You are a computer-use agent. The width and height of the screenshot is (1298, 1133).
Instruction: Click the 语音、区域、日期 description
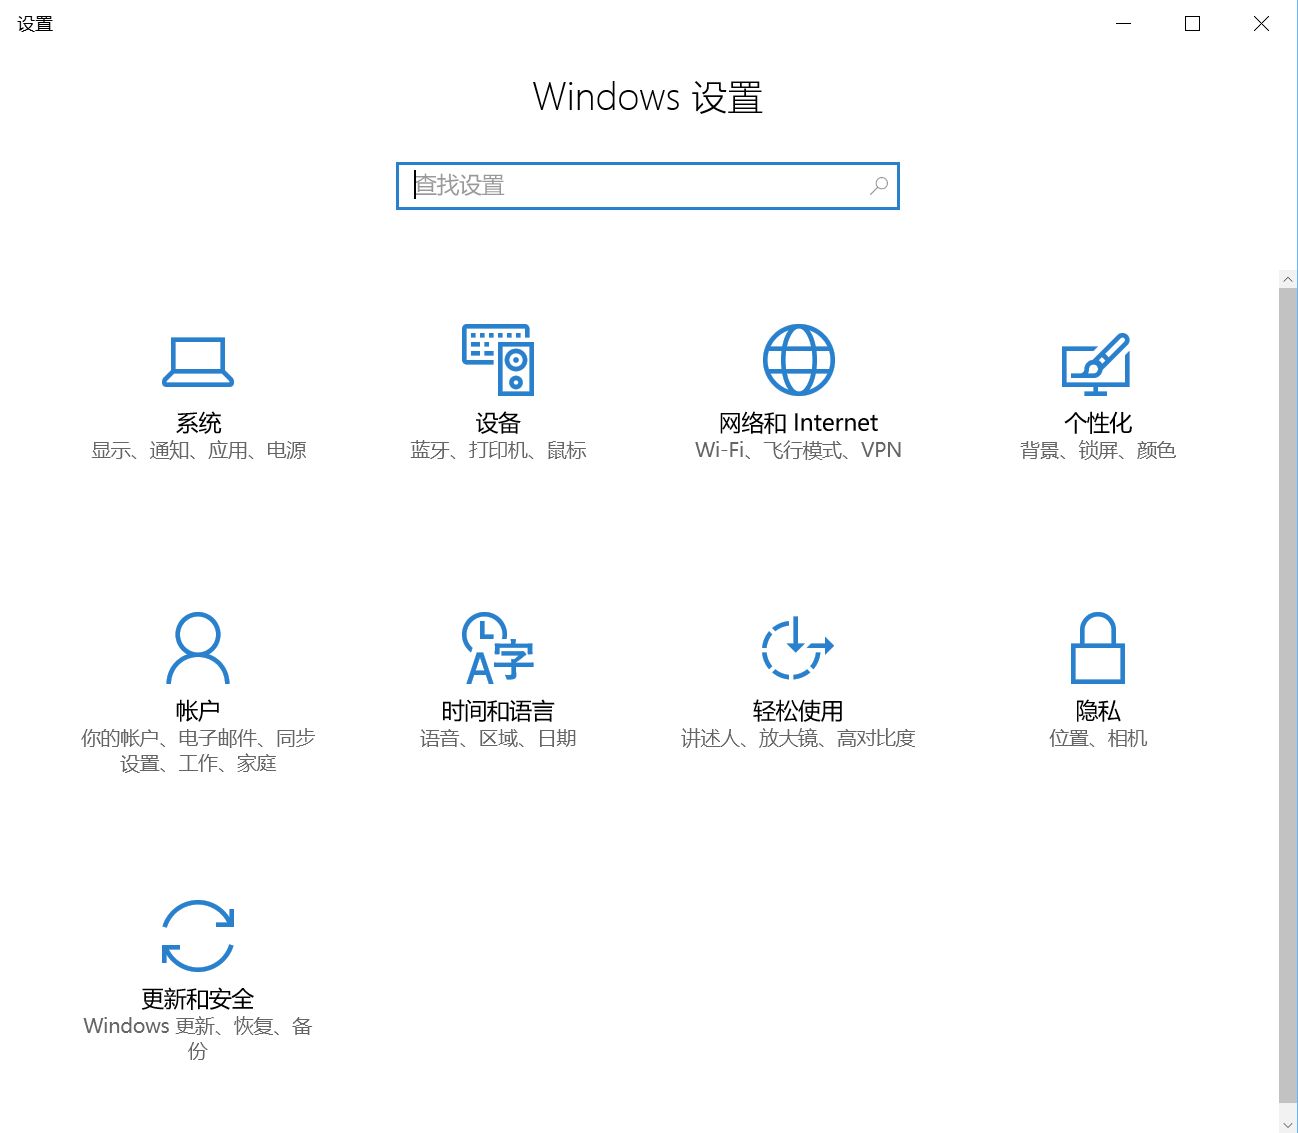498,739
